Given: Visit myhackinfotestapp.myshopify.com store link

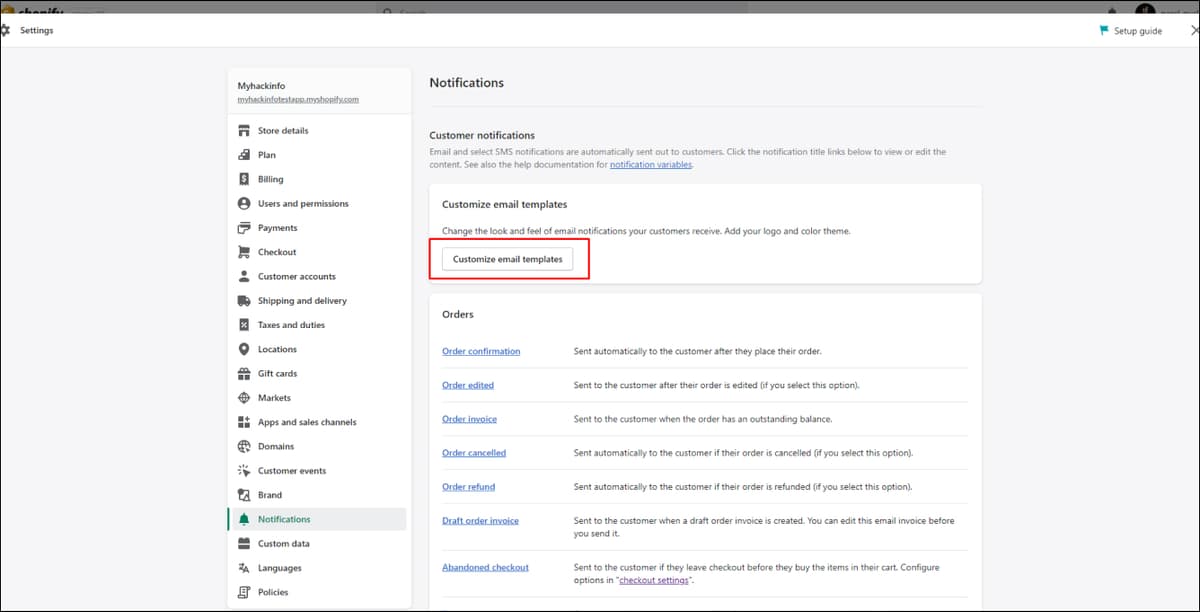Looking at the screenshot, I should click(298, 100).
